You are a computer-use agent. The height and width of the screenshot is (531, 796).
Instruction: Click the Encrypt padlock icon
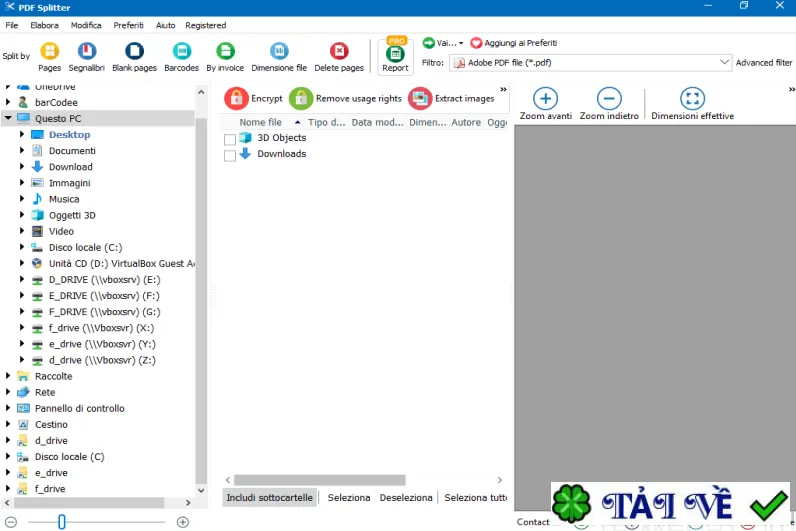pyautogui.click(x=236, y=98)
